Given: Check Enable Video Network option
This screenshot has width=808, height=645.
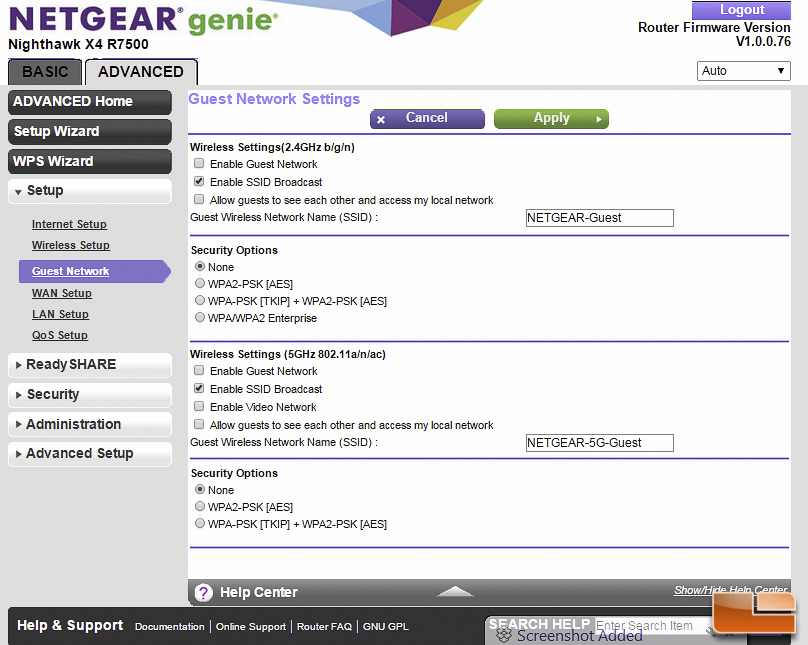Looking at the screenshot, I should (x=199, y=406).
